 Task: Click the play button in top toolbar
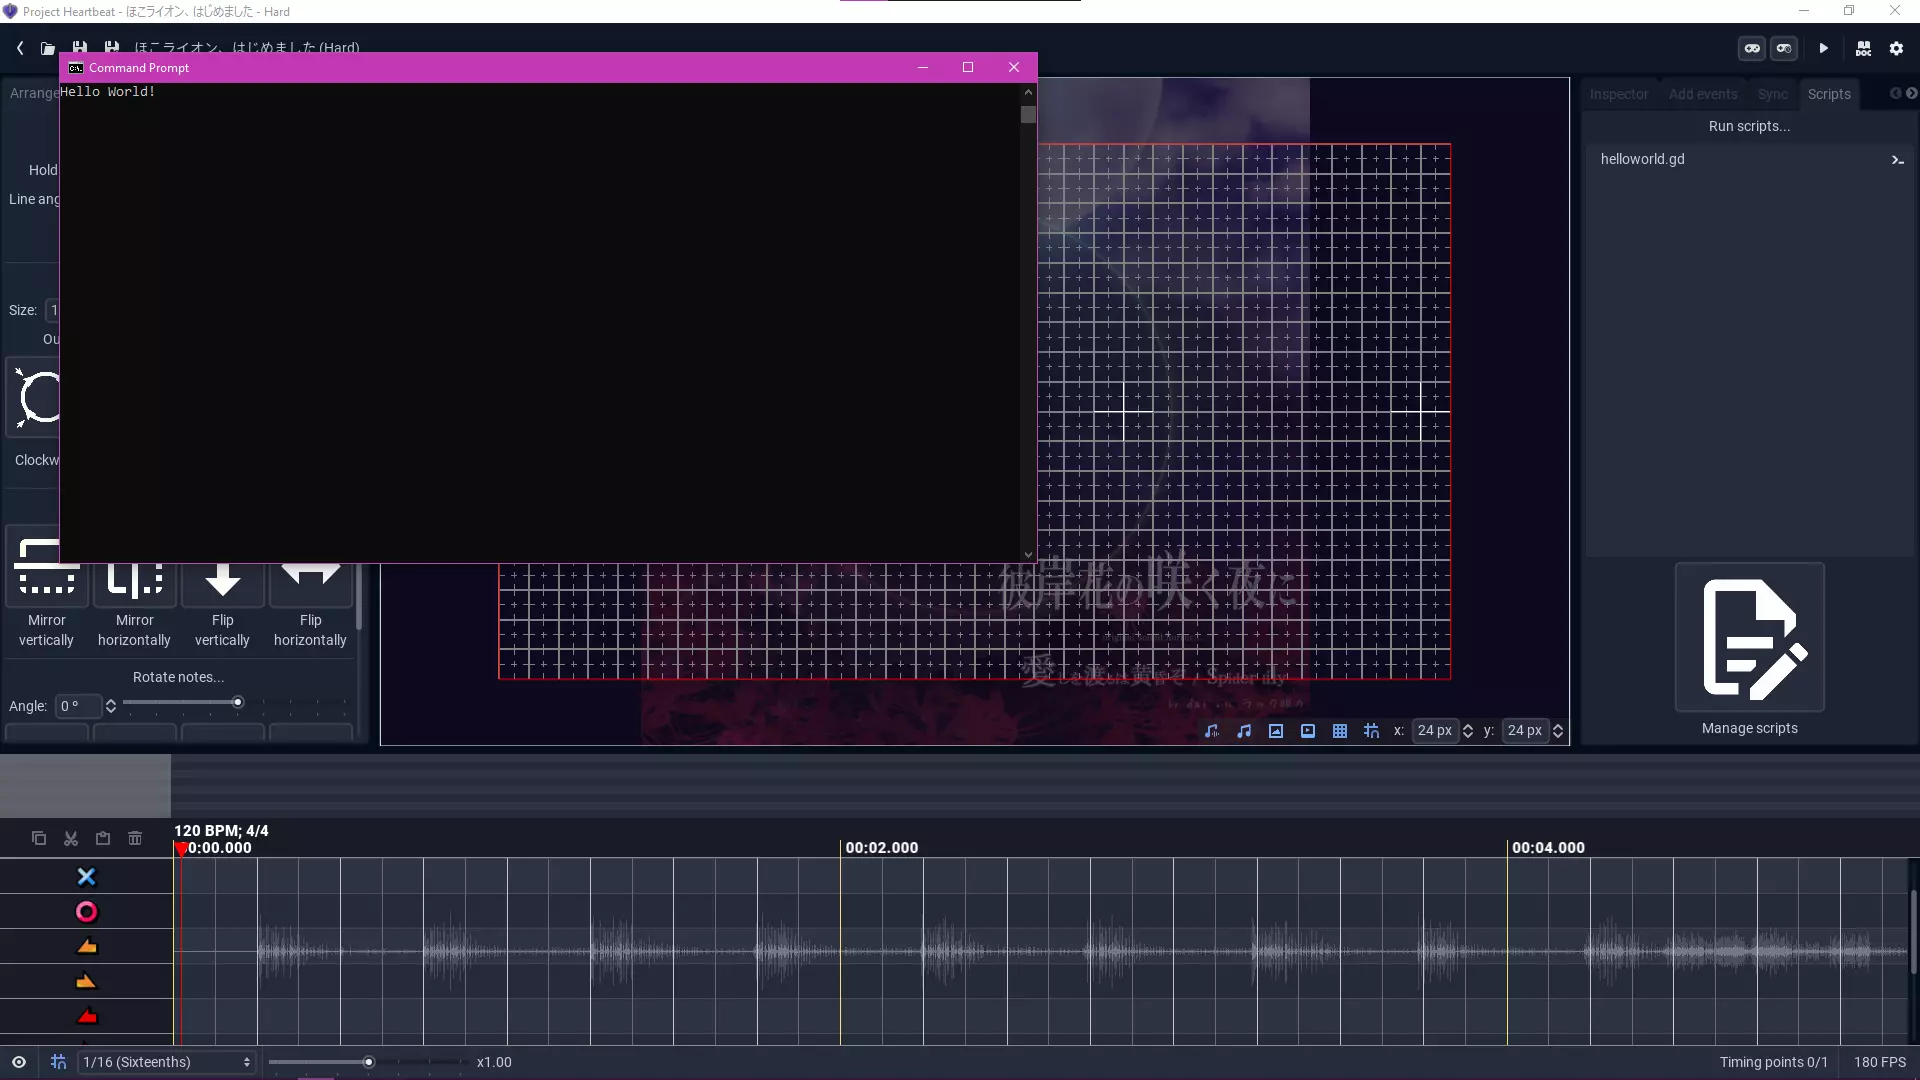pos(1823,48)
